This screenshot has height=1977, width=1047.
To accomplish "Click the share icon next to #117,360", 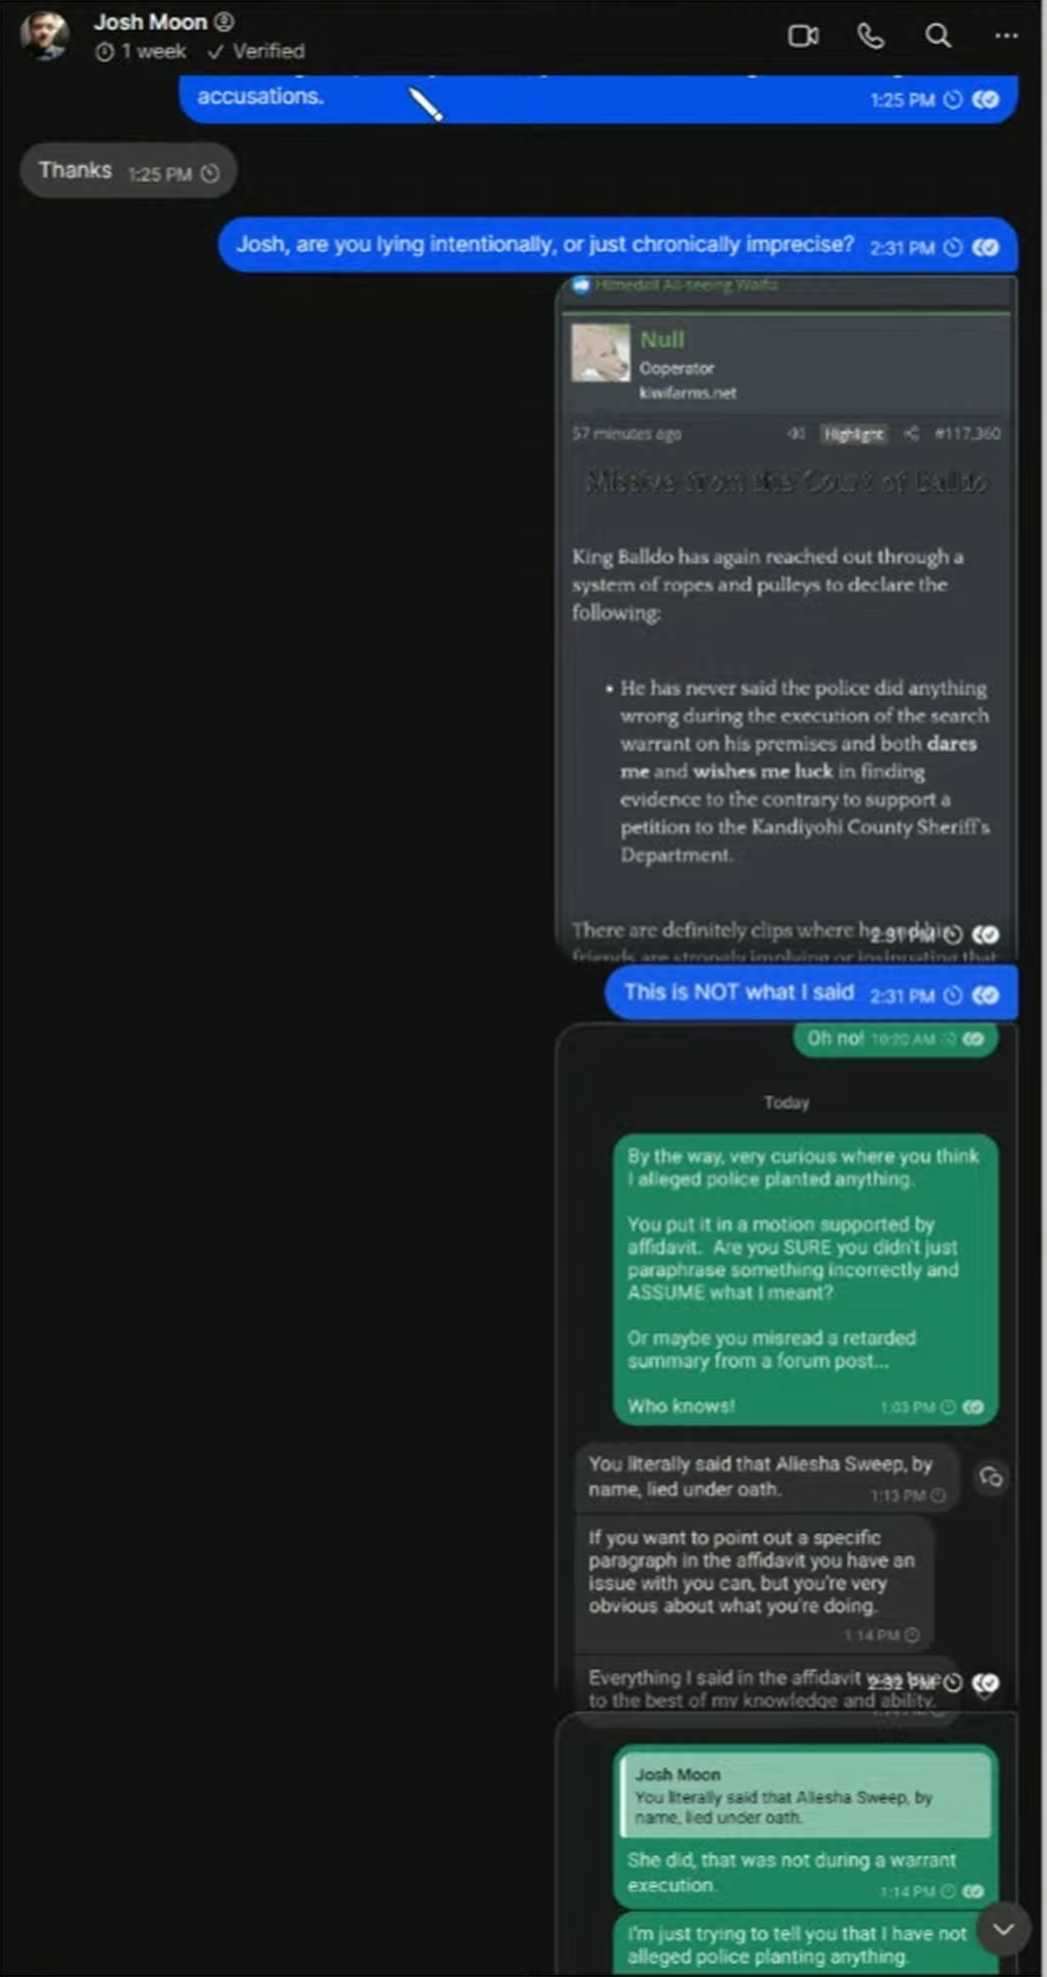I will (x=911, y=433).
